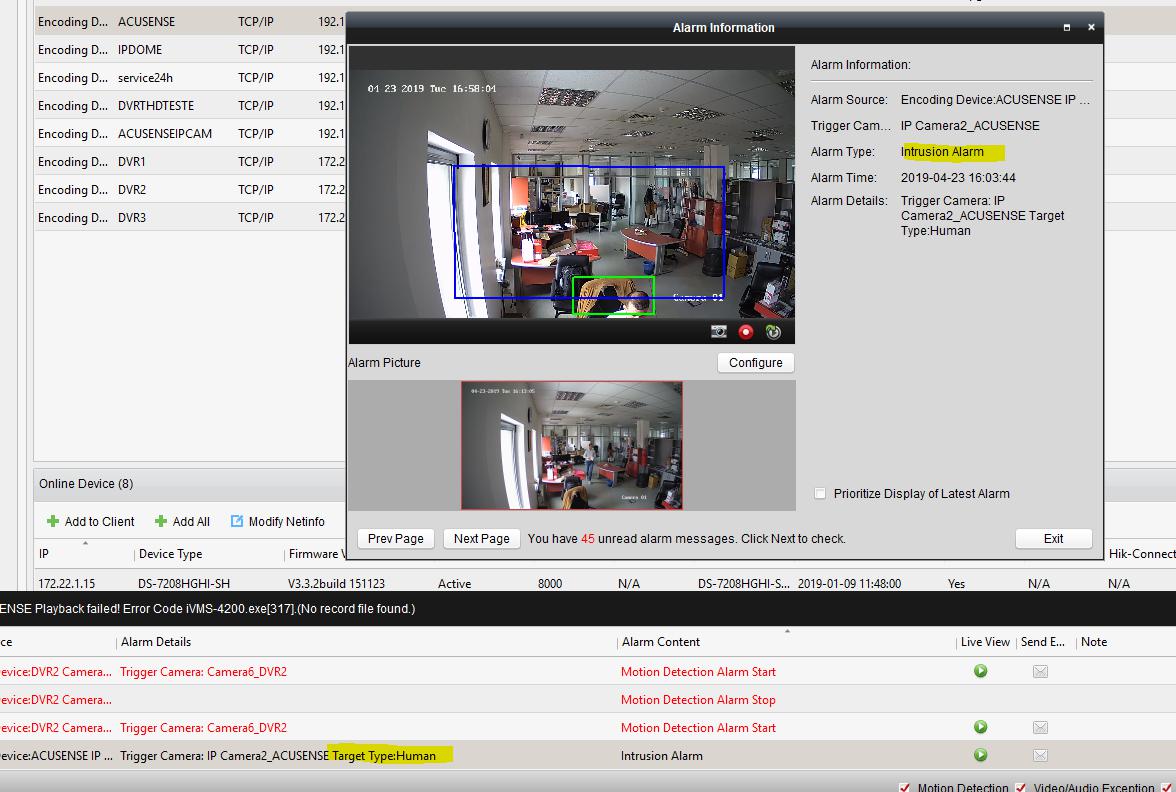Open live view for the Intrusion Alarm row
The height and width of the screenshot is (792, 1176).
980,755
